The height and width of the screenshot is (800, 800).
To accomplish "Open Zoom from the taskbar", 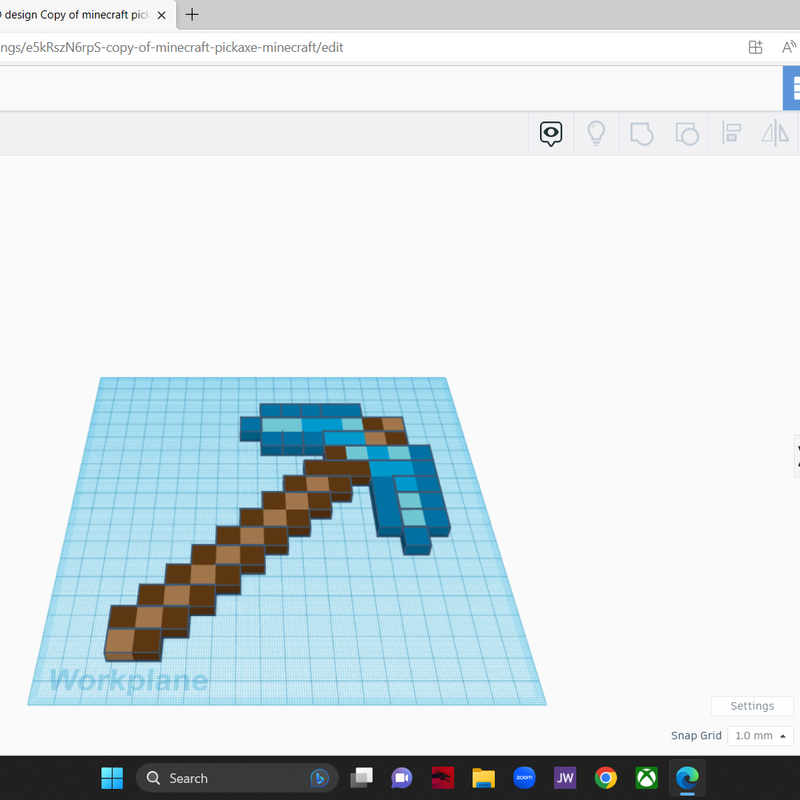I will coord(523,778).
